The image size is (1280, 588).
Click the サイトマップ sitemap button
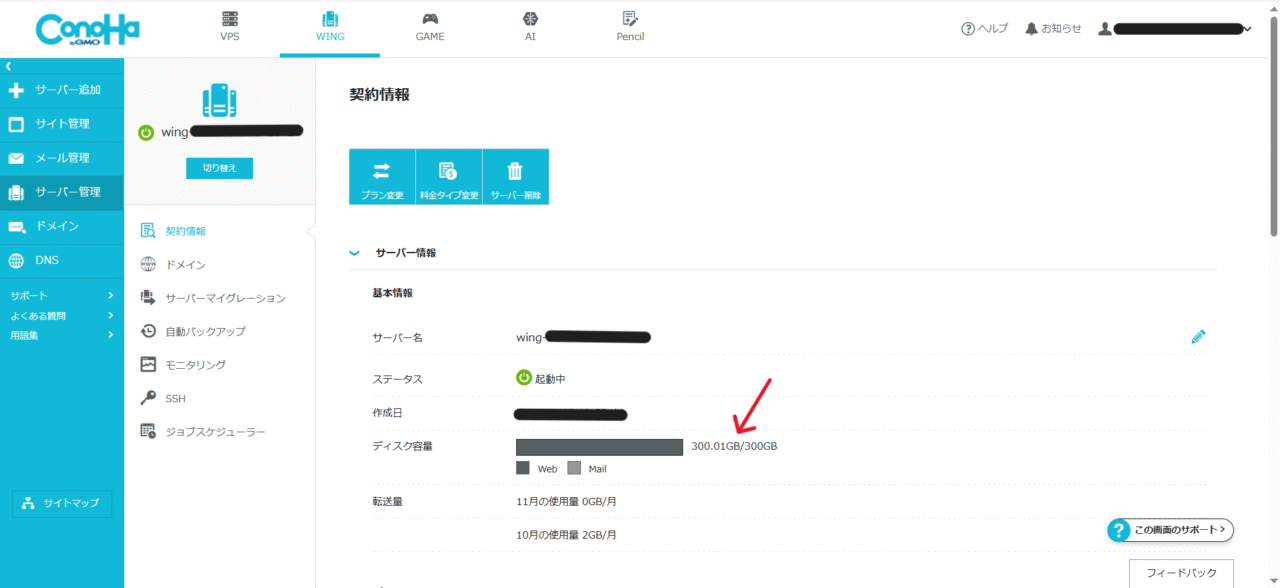tap(62, 503)
